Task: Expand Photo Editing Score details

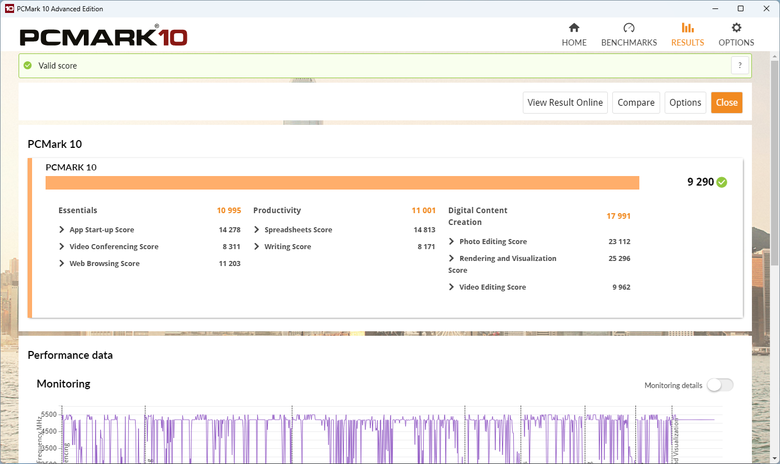Action: click(452, 241)
